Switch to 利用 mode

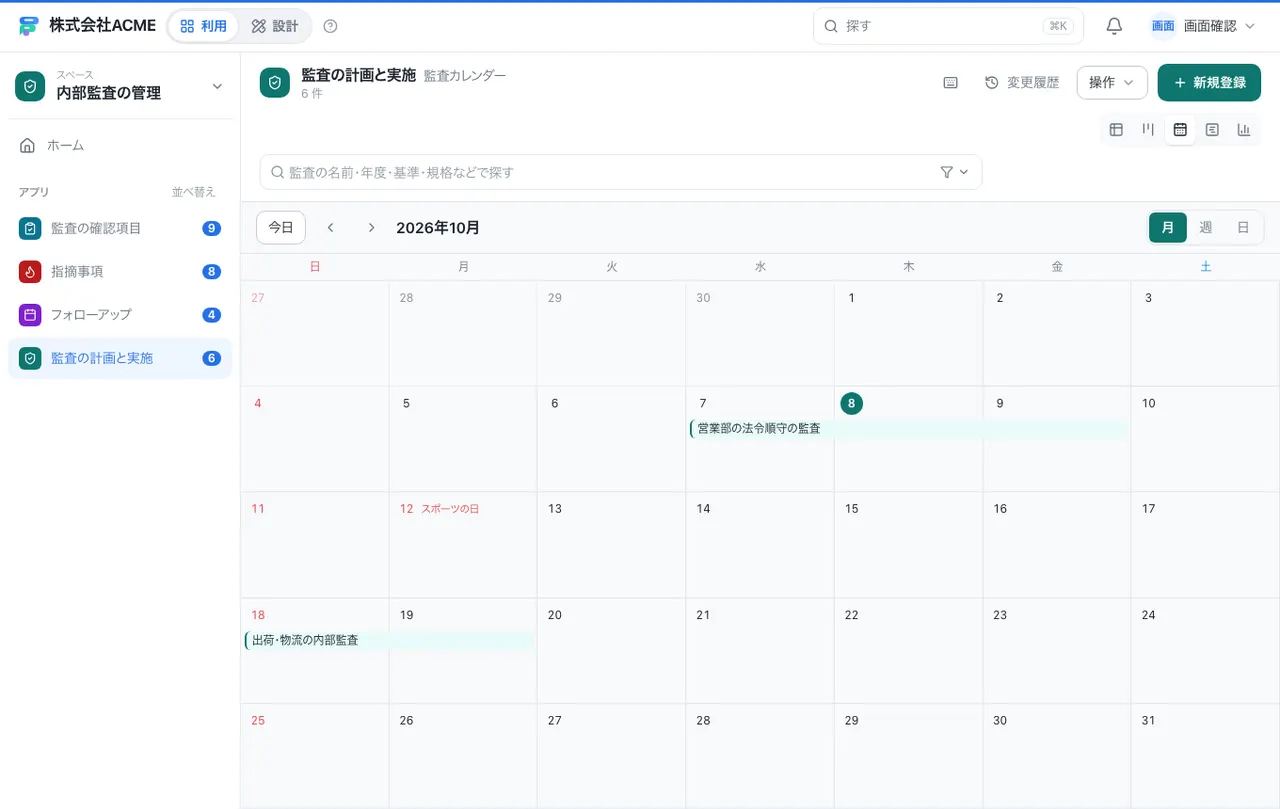203,26
